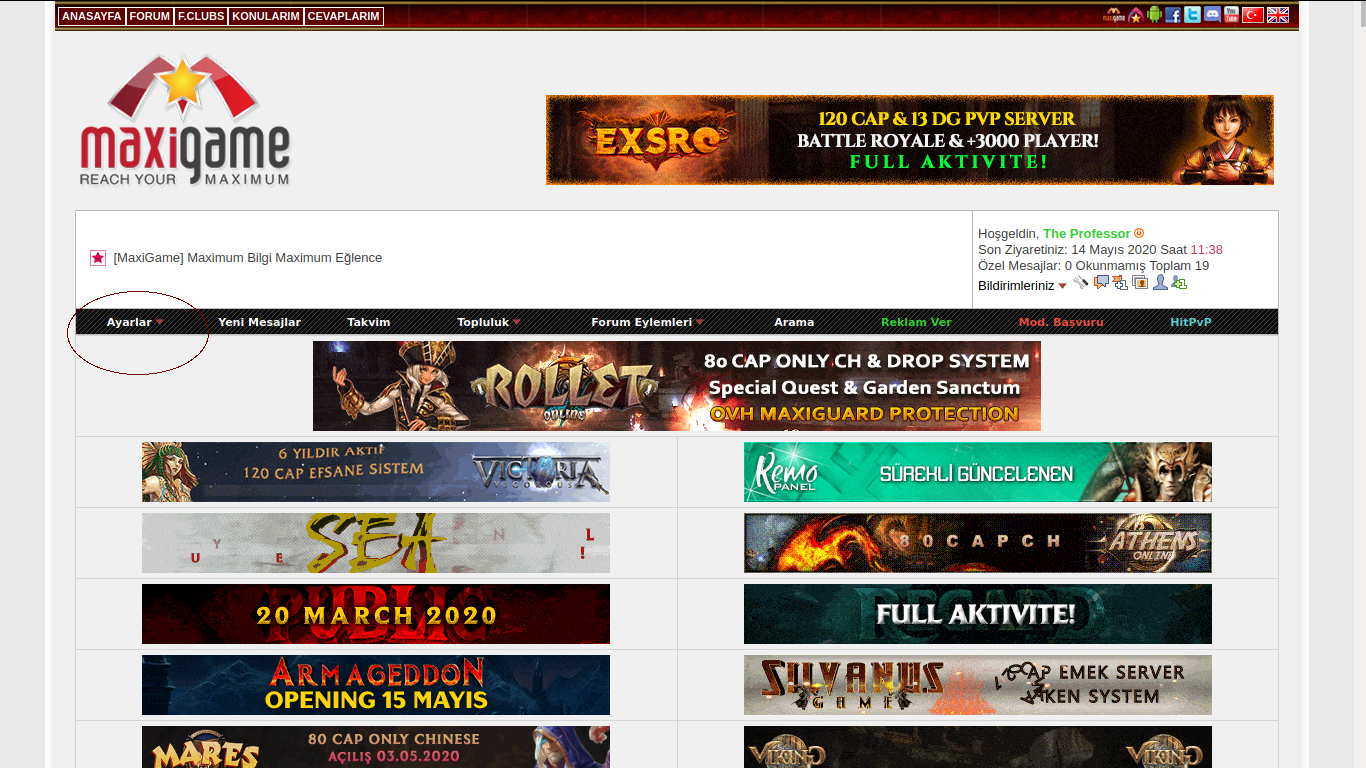Click the orange logout power icon

pos(1139,233)
